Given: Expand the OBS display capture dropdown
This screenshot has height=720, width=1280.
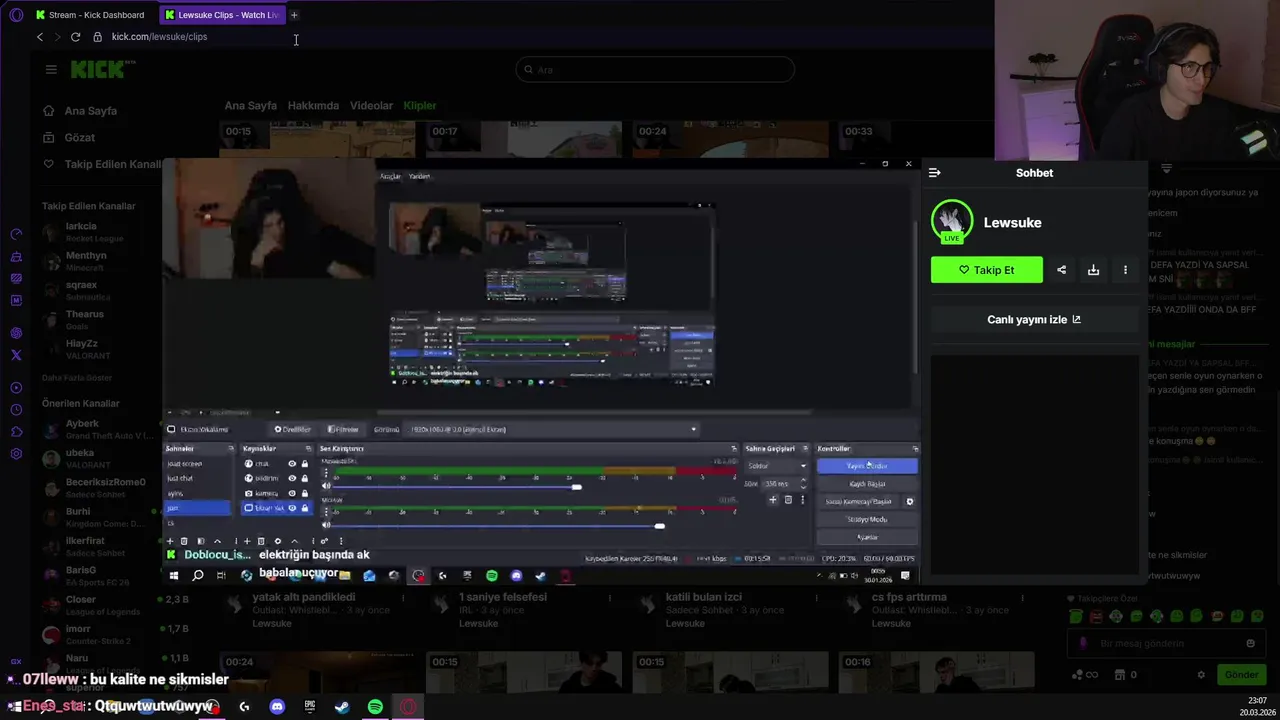Looking at the screenshot, I should (x=693, y=429).
